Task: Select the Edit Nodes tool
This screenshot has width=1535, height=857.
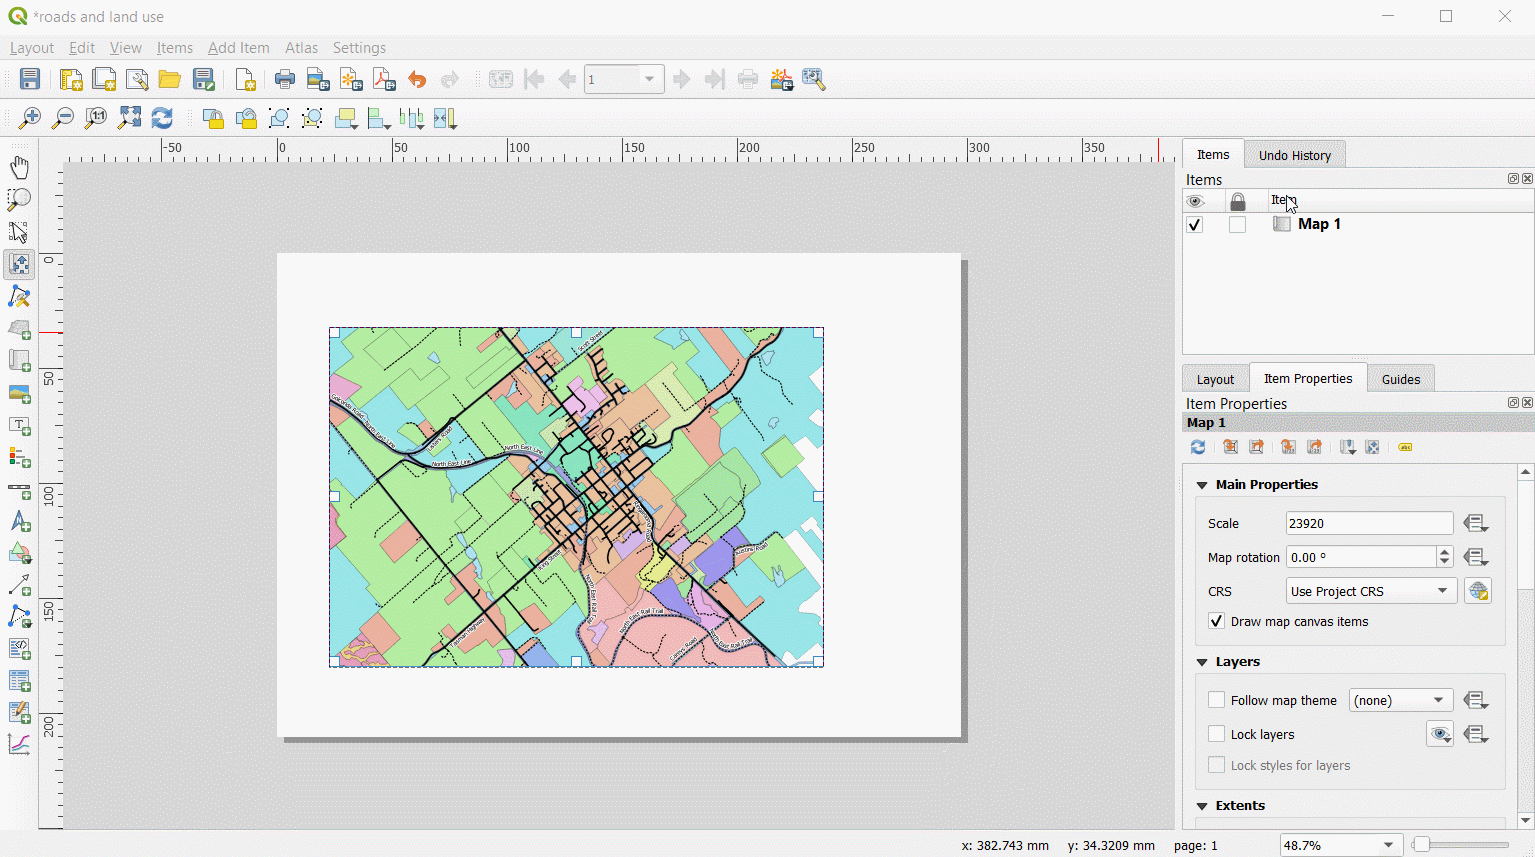Action: pyautogui.click(x=19, y=298)
